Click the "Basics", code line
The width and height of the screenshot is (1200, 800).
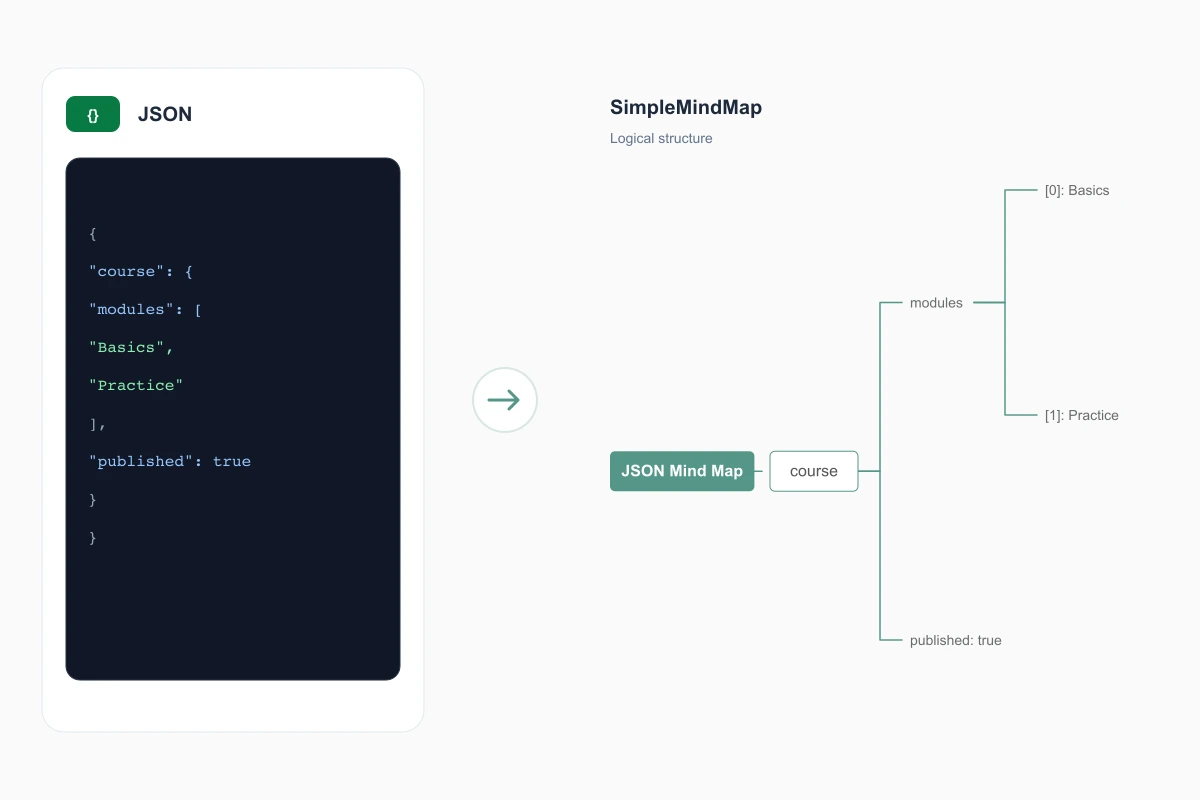click(131, 347)
